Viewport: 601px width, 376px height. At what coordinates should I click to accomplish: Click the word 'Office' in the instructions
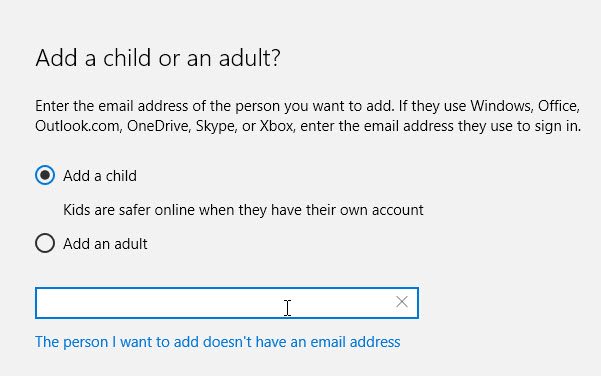[558, 106]
